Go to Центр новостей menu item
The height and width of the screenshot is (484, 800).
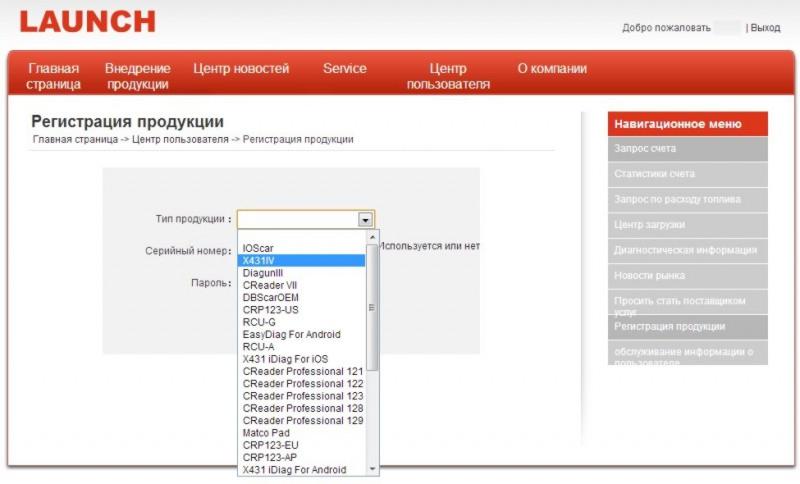click(x=241, y=68)
